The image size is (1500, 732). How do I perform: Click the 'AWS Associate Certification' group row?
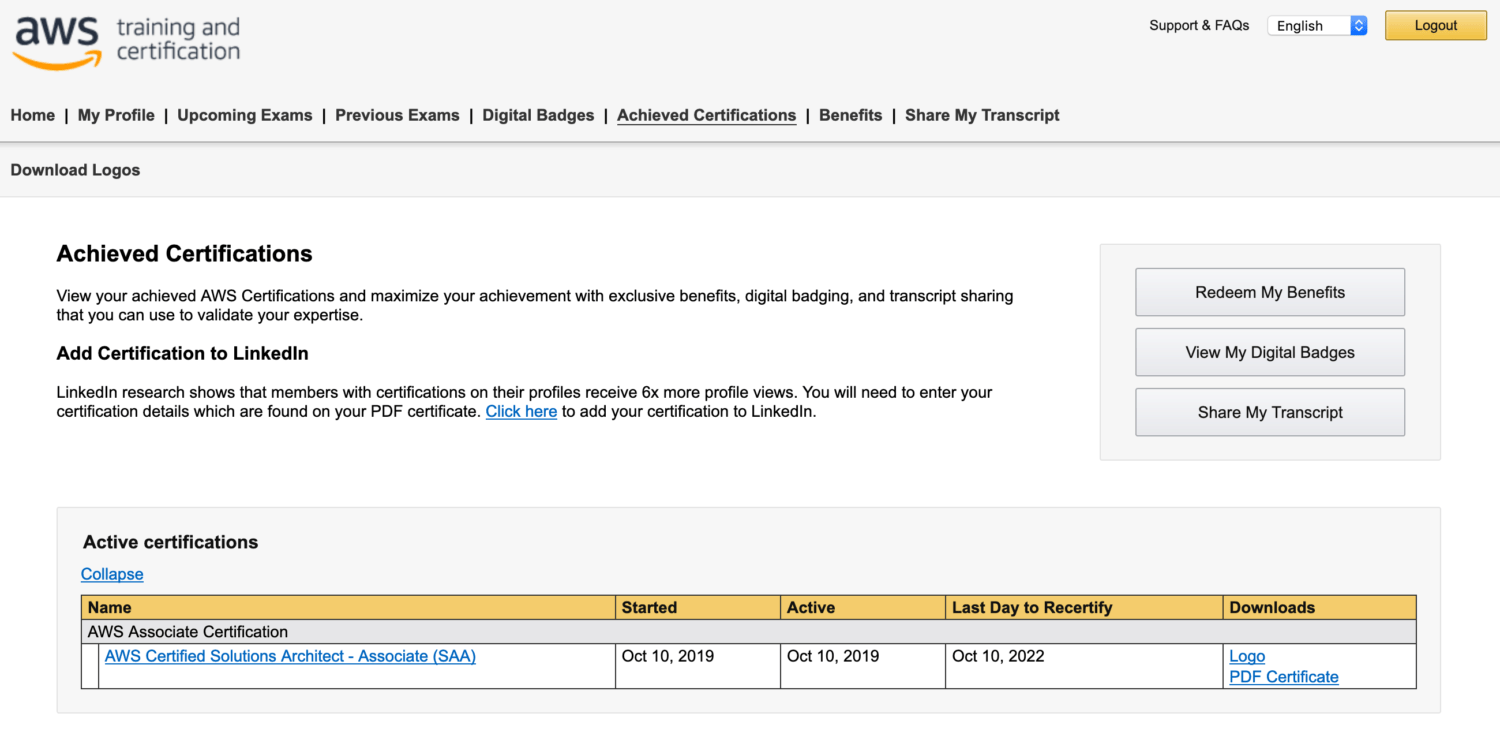tap(749, 632)
